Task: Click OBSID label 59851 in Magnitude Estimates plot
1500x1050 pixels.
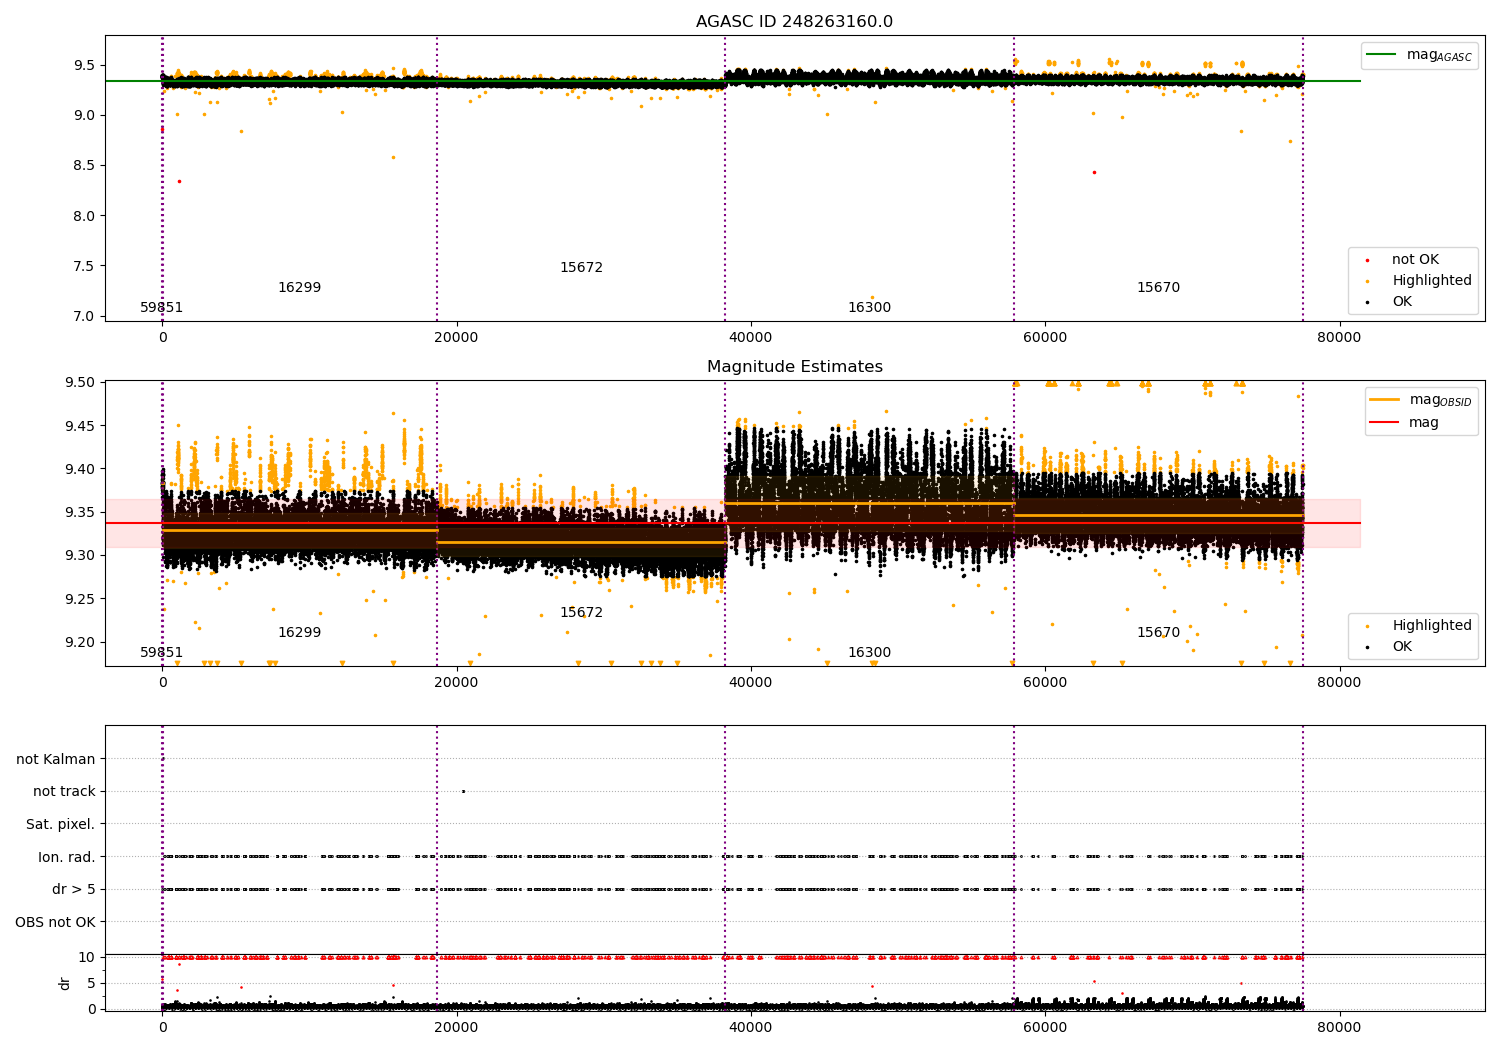Action: point(161,653)
